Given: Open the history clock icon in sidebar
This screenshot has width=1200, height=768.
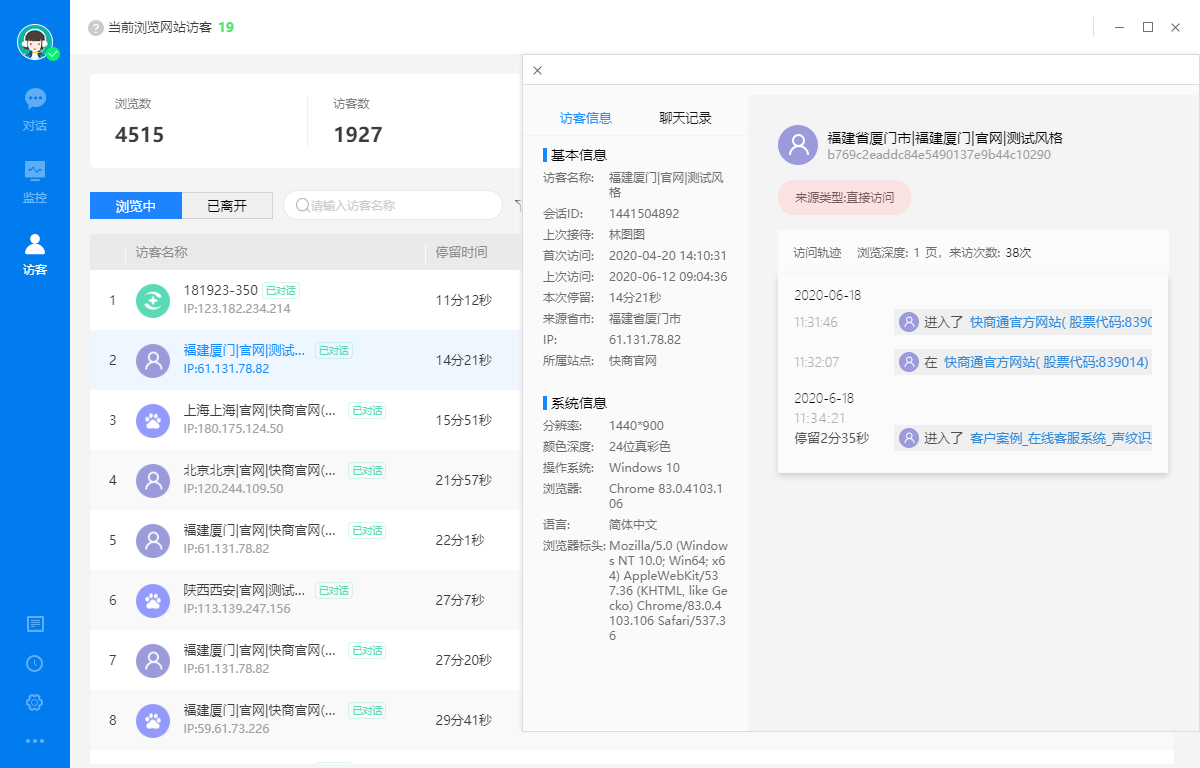Looking at the screenshot, I should click(x=35, y=663).
